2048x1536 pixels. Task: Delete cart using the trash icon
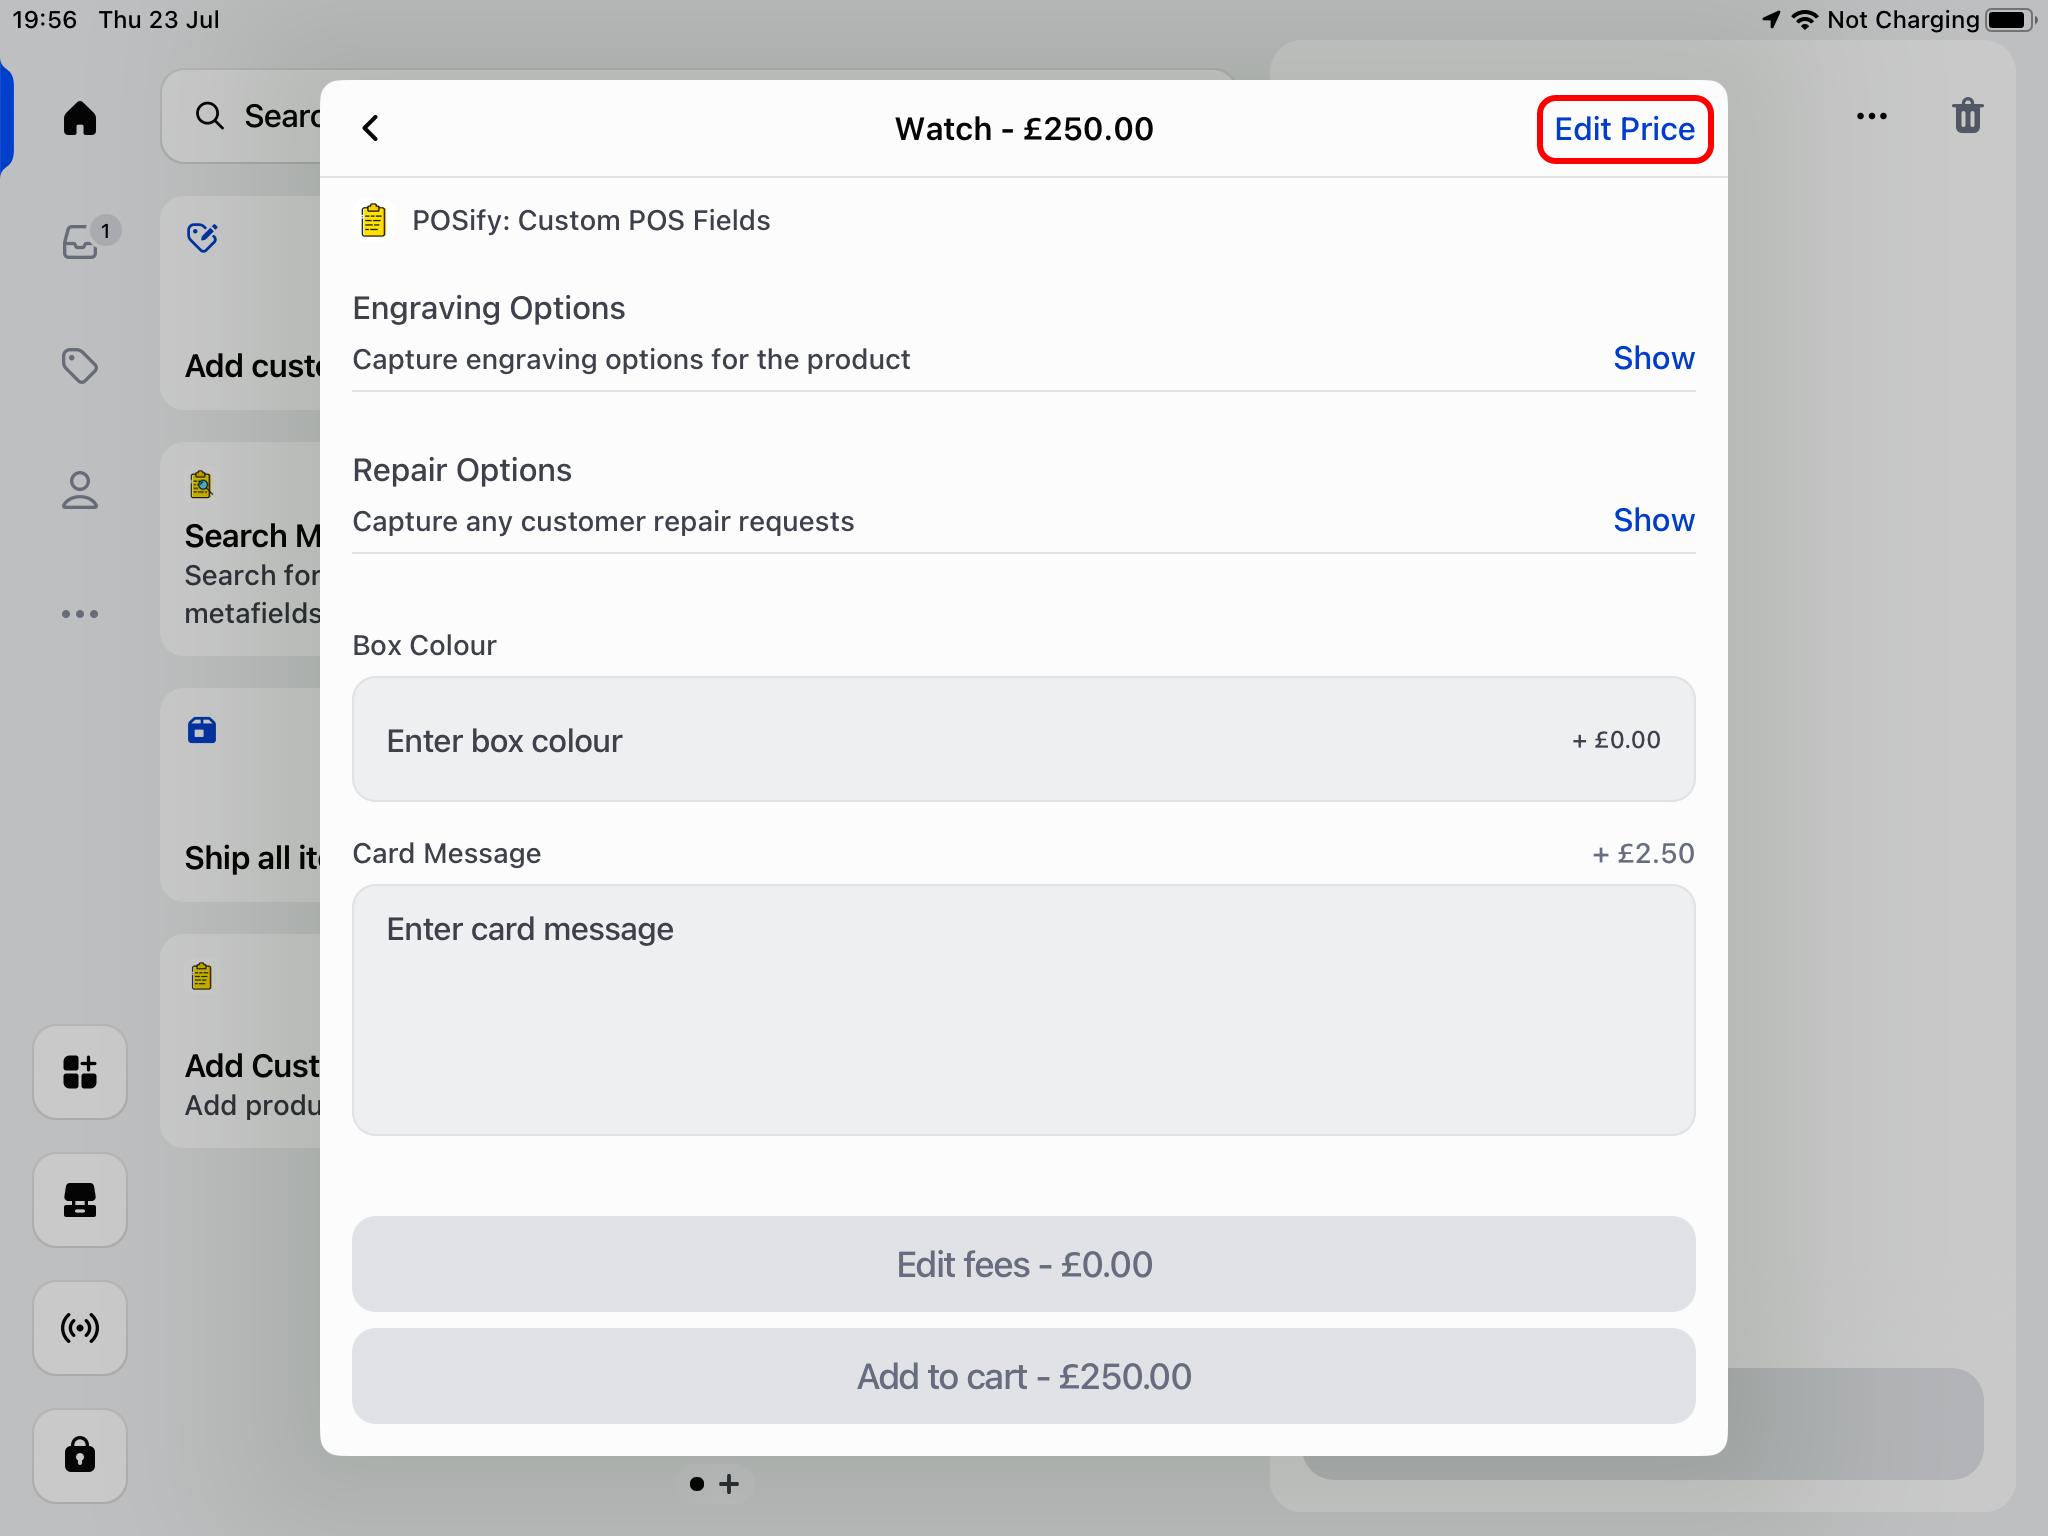coord(1967,116)
